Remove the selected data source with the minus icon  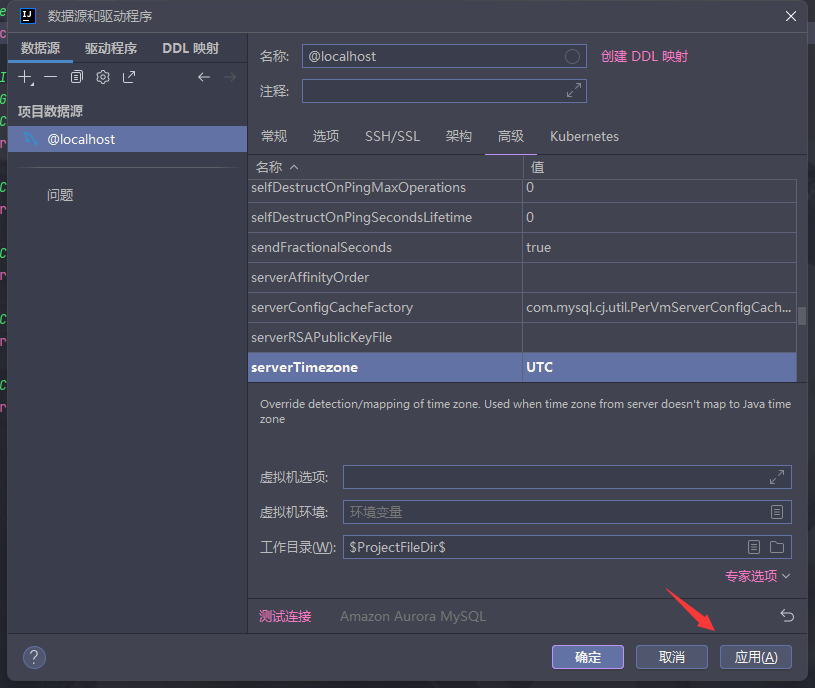(50, 77)
